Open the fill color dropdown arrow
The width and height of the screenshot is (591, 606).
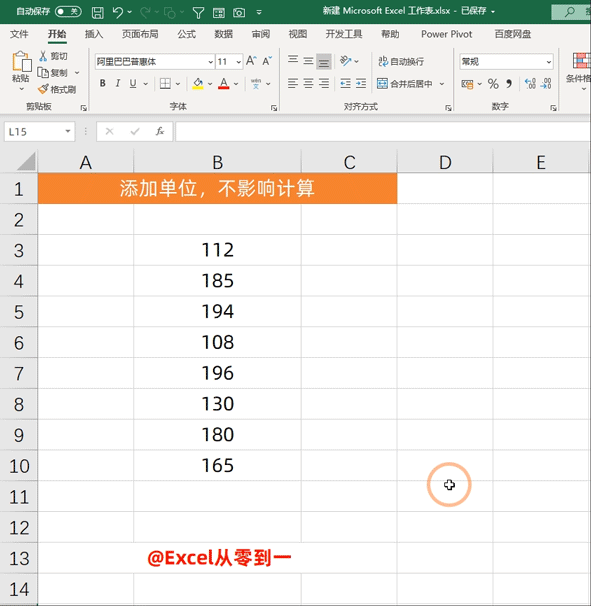(x=210, y=83)
